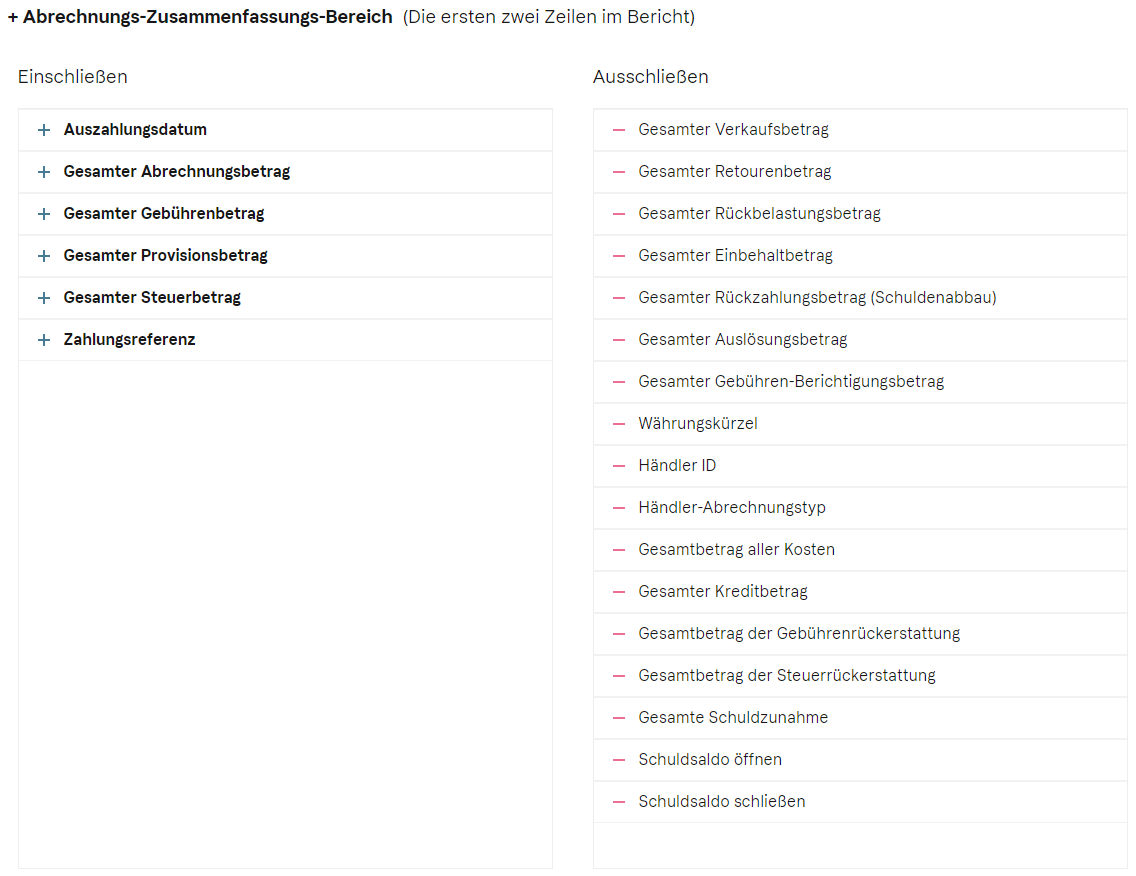
Task: Click the plus icon beside Gesamter Gebührenbetrag
Action: point(43,214)
